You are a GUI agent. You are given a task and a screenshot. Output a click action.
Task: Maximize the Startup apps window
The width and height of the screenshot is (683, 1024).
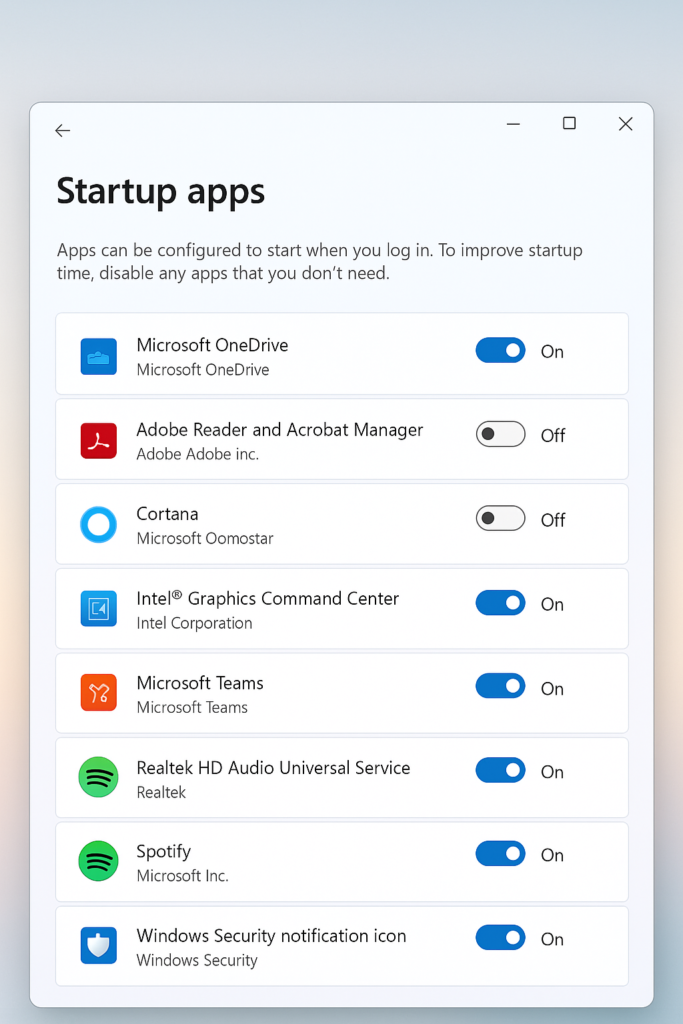point(569,123)
